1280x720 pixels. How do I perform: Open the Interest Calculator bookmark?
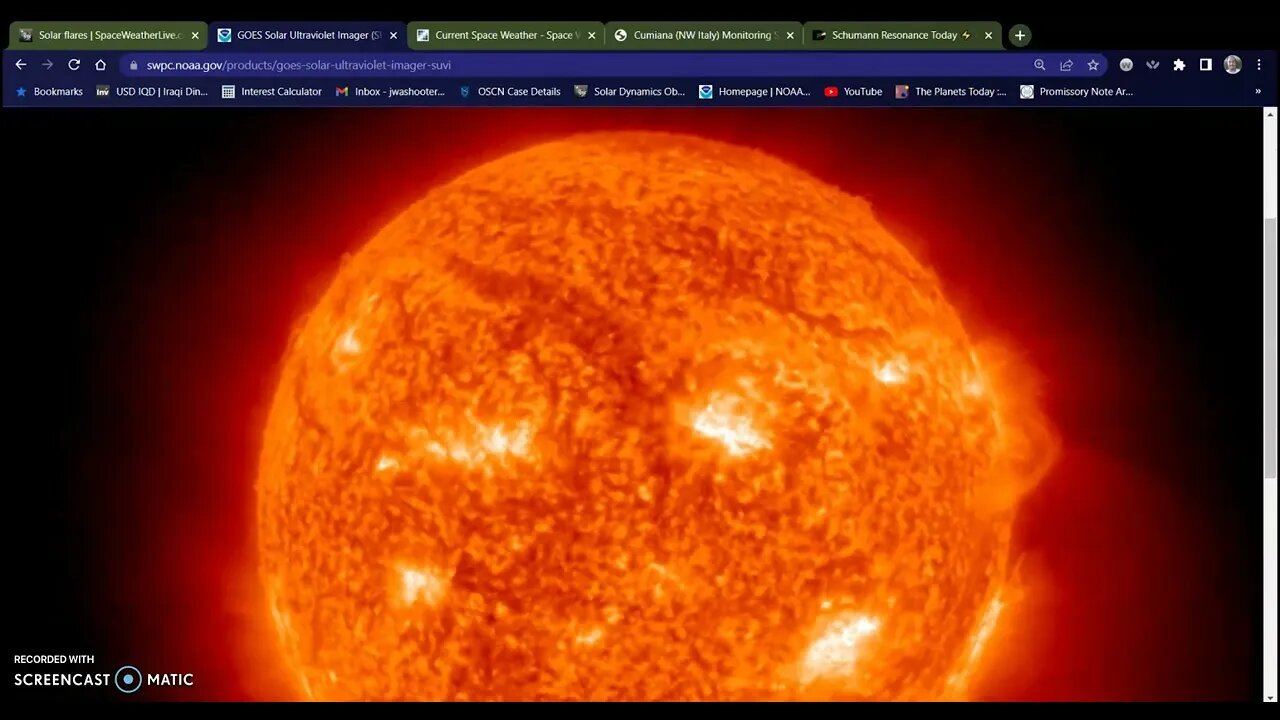coord(272,91)
